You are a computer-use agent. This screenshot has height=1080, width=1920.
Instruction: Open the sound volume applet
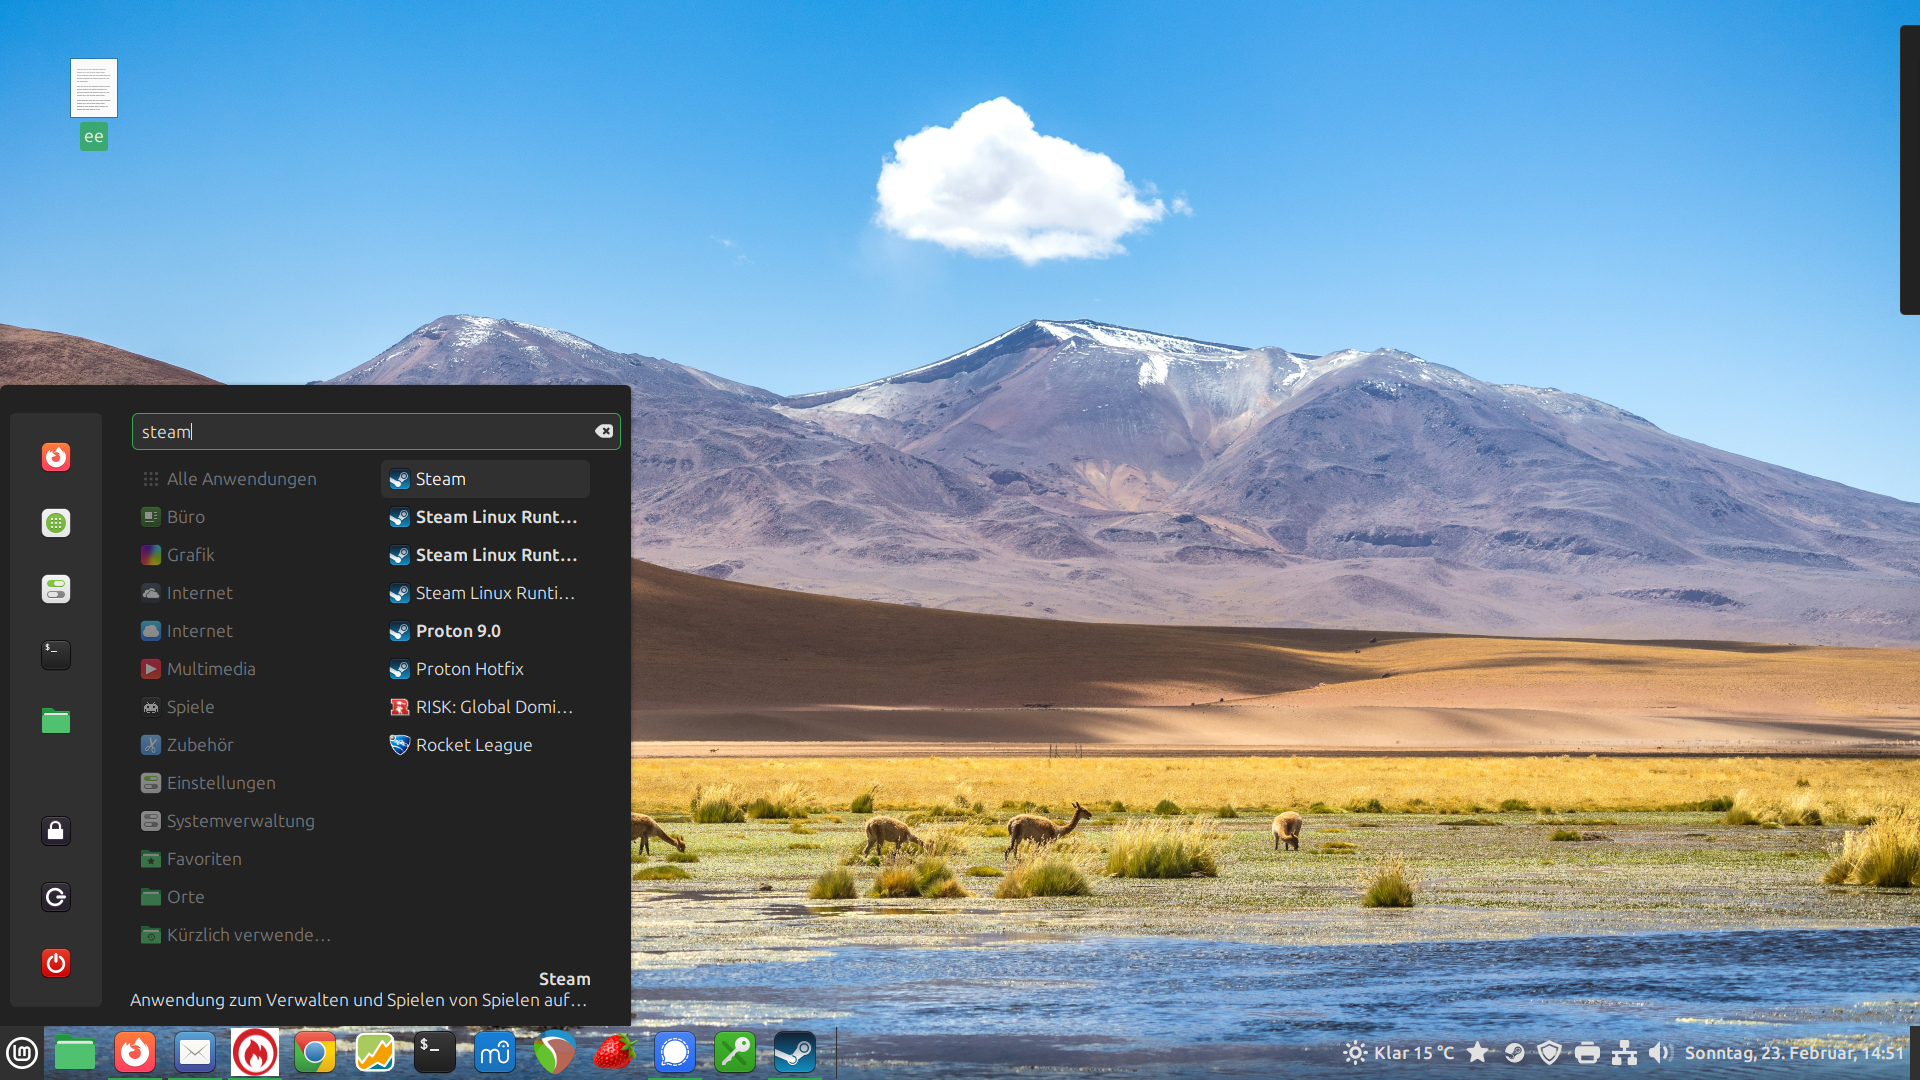click(1660, 1052)
